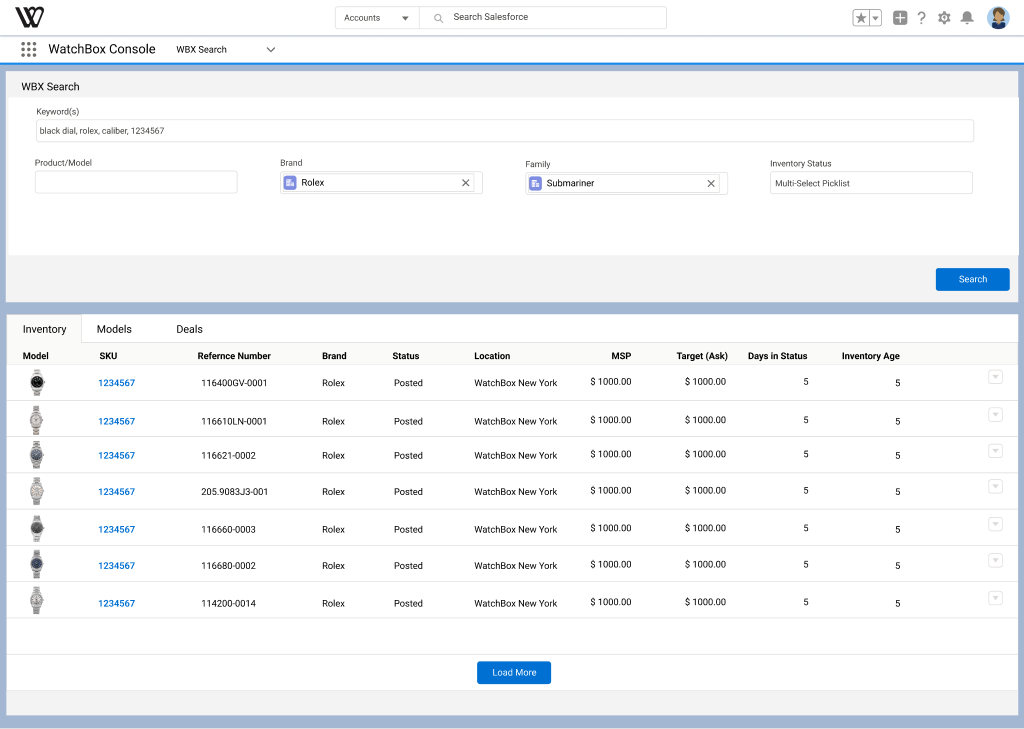Click watch thumbnail in 116680-0002 row

pos(37,564)
